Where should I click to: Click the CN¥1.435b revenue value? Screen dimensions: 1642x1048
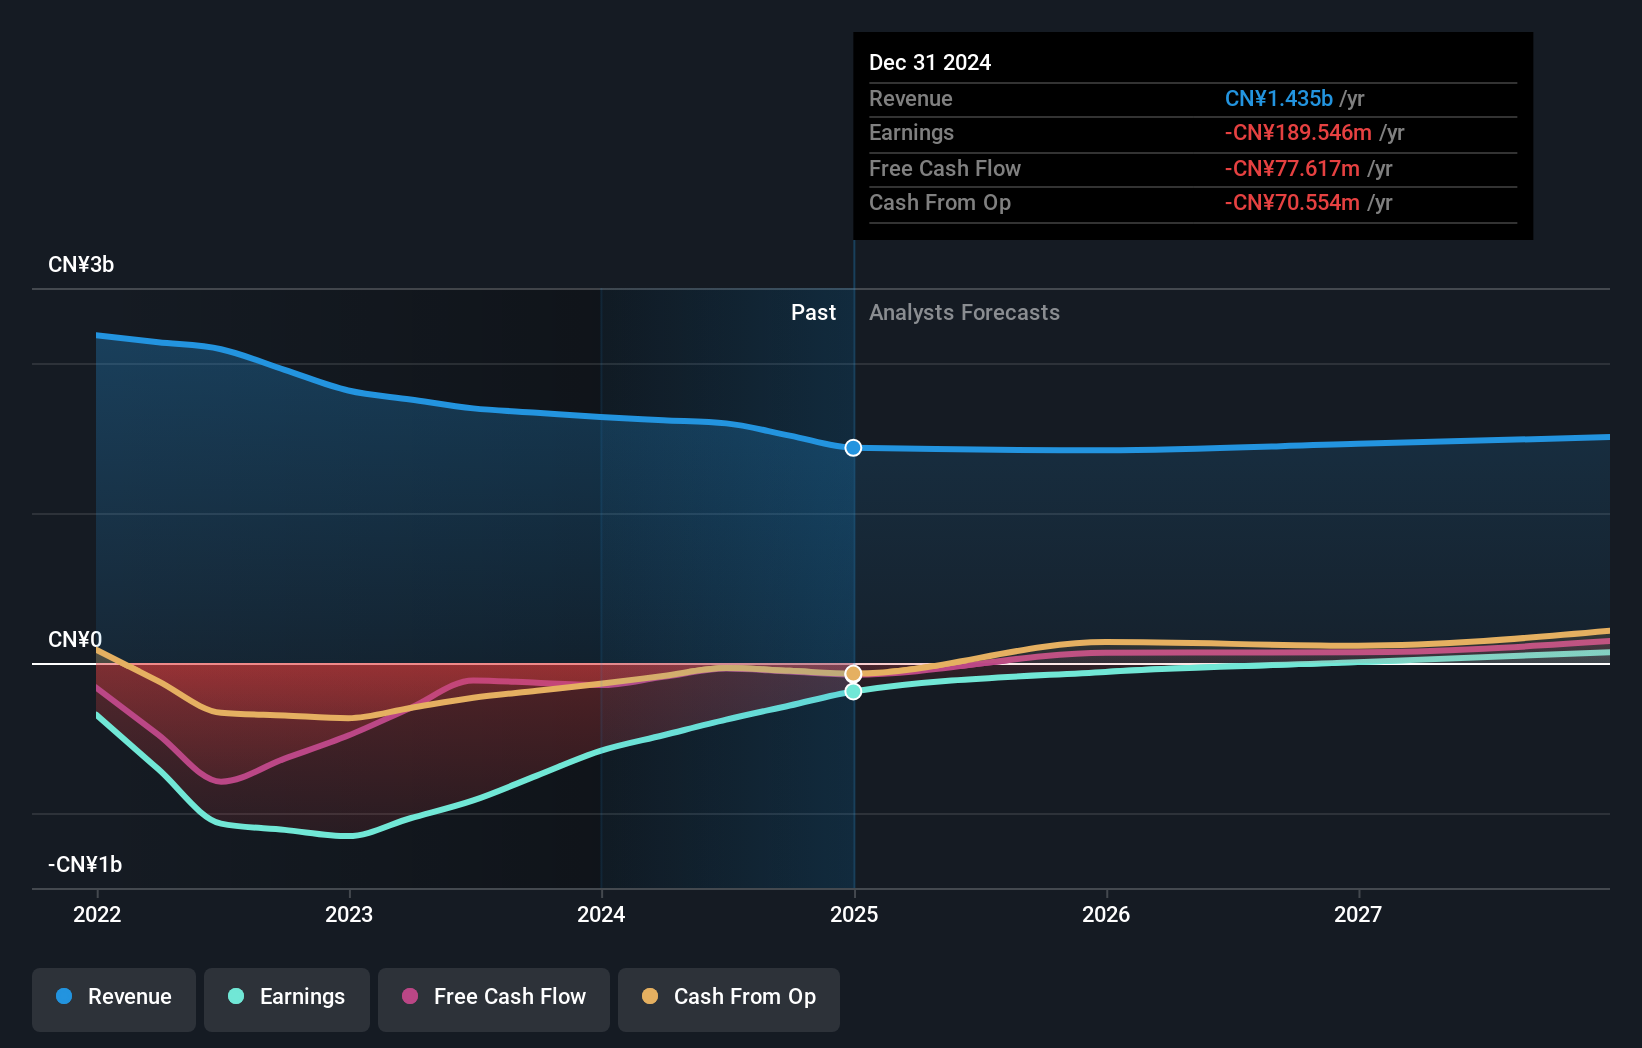tap(1279, 99)
